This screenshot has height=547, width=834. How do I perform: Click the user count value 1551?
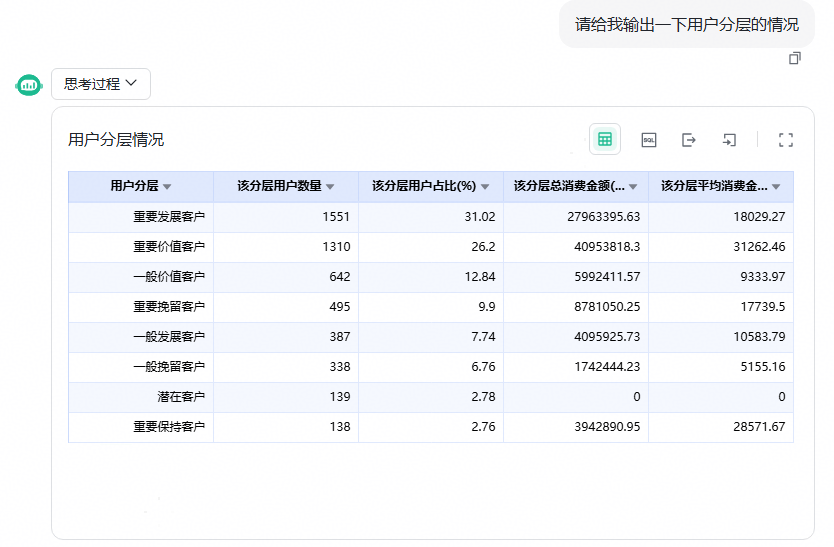click(336, 217)
